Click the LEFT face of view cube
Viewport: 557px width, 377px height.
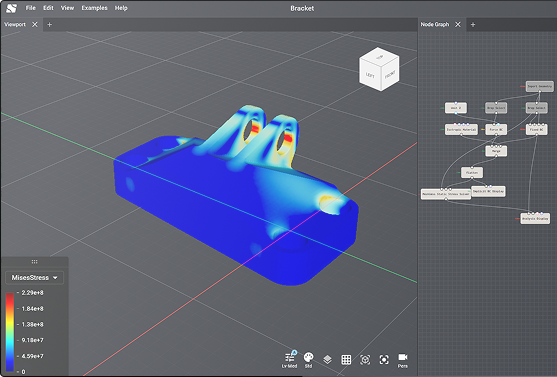click(x=370, y=75)
